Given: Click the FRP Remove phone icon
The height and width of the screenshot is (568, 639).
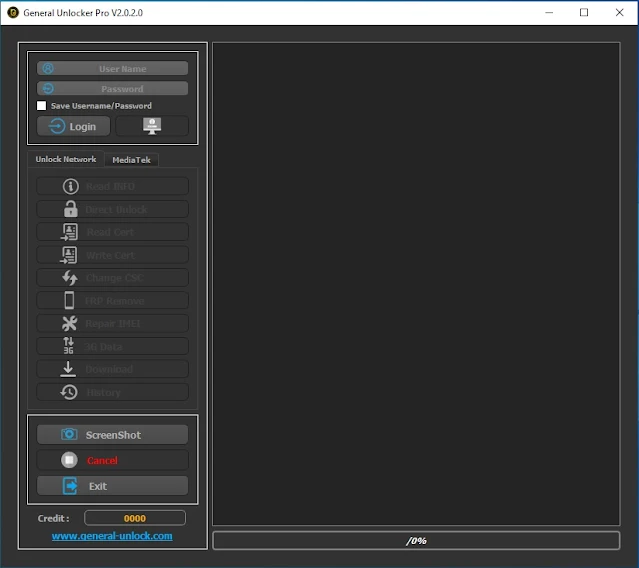Looking at the screenshot, I should coord(70,300).
